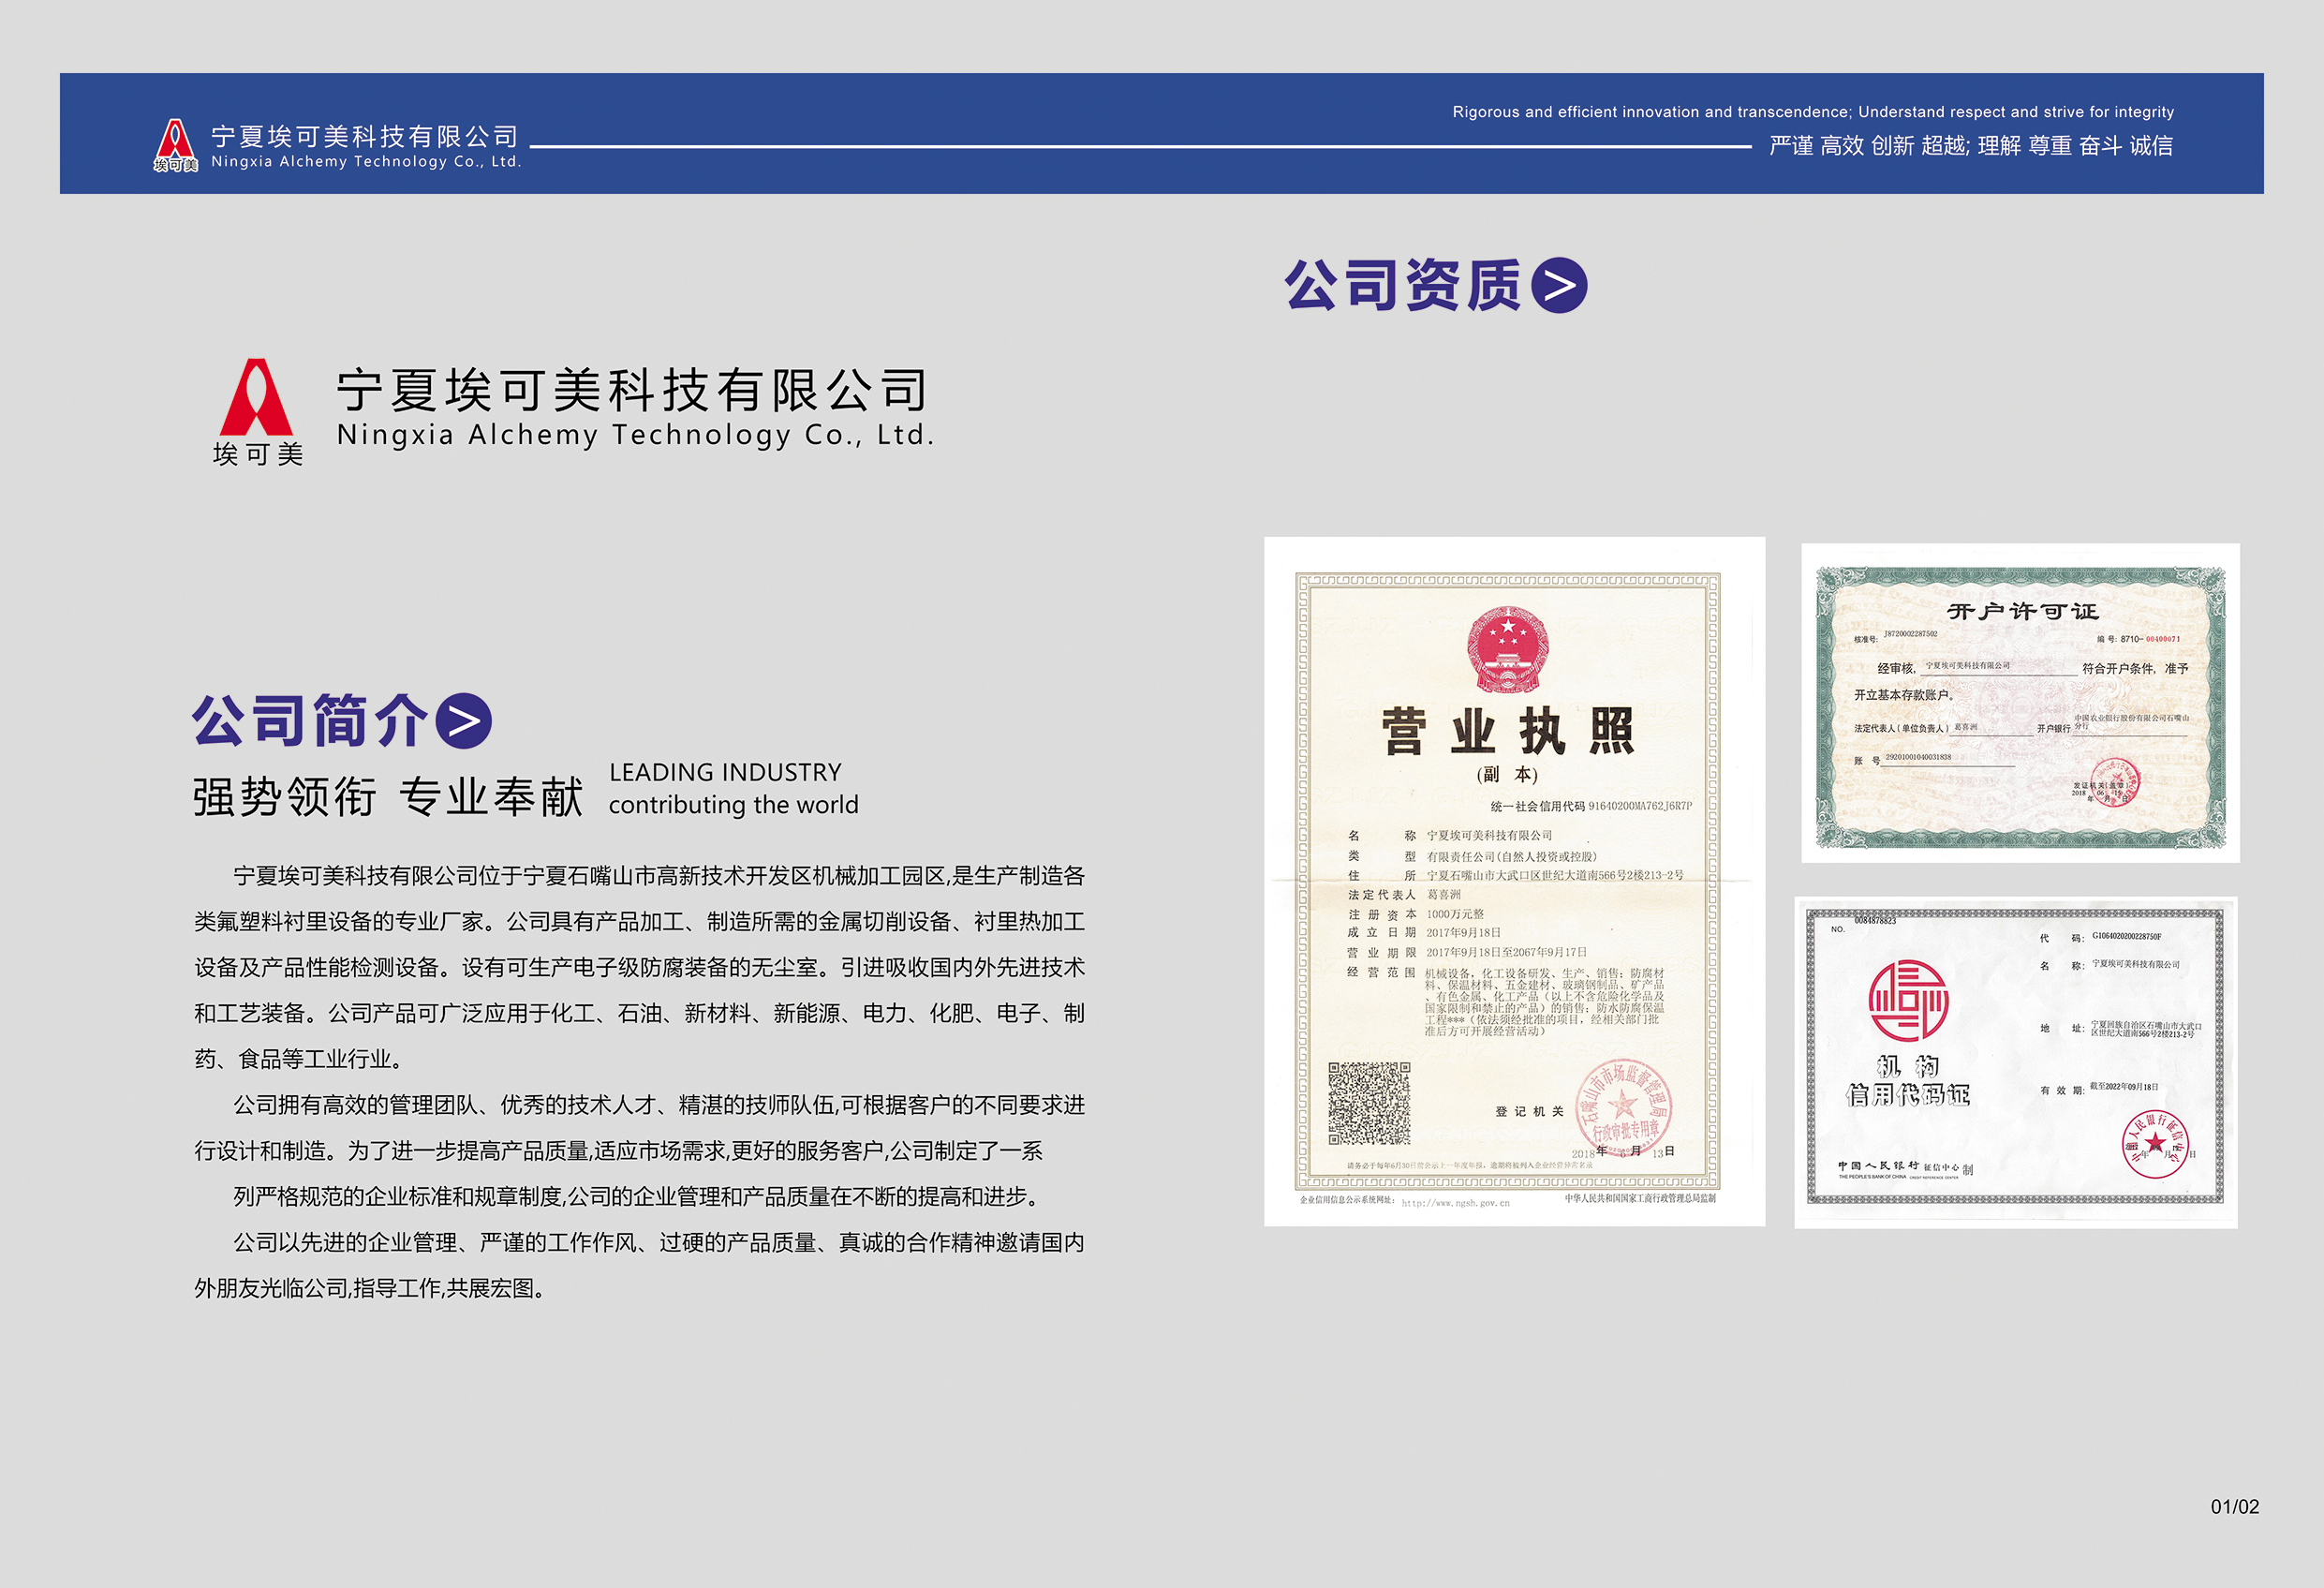Click paragraph starting 公司拥有高效的管理团队
This screenshot has width=2324, height=1588.
tap(639, 1128)
